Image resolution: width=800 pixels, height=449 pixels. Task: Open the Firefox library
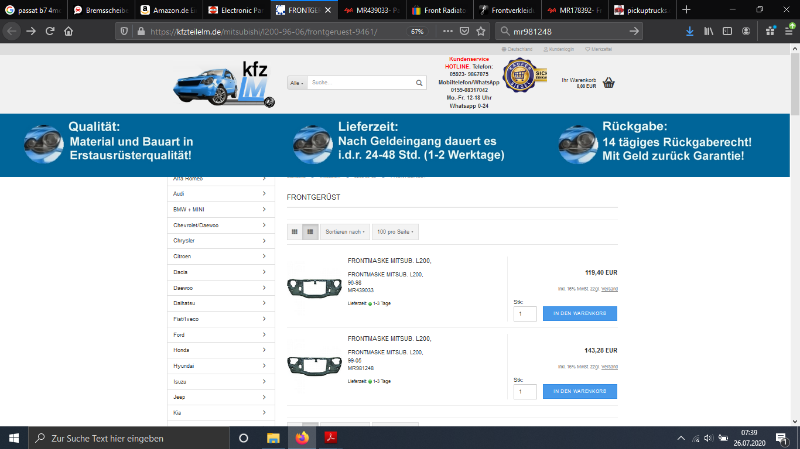[x=708, y=32]
